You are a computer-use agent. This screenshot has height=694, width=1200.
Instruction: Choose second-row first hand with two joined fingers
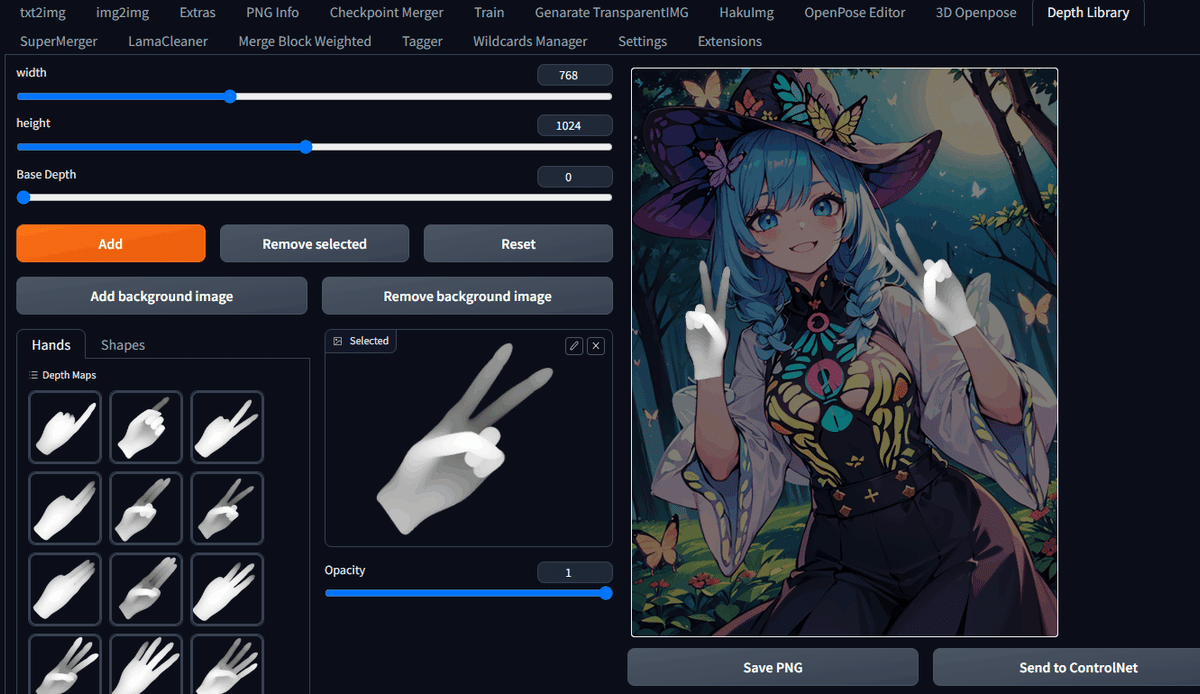65,508
